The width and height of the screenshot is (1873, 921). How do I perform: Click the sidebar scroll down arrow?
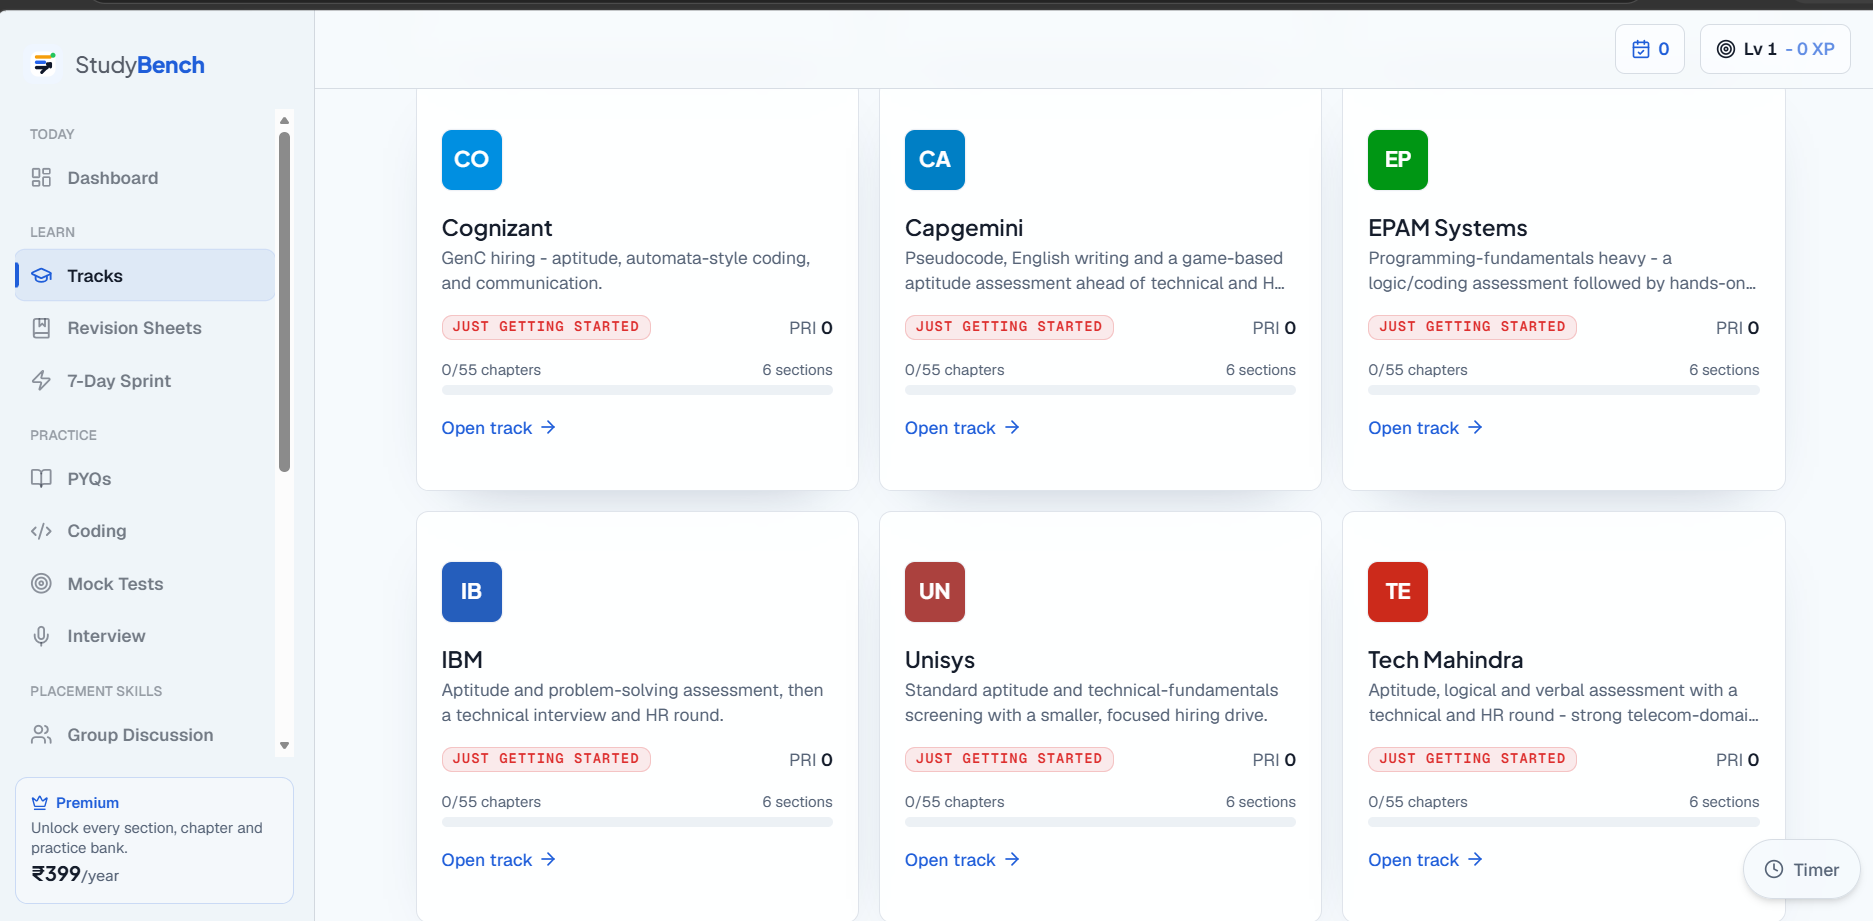(x=284, y=745)
